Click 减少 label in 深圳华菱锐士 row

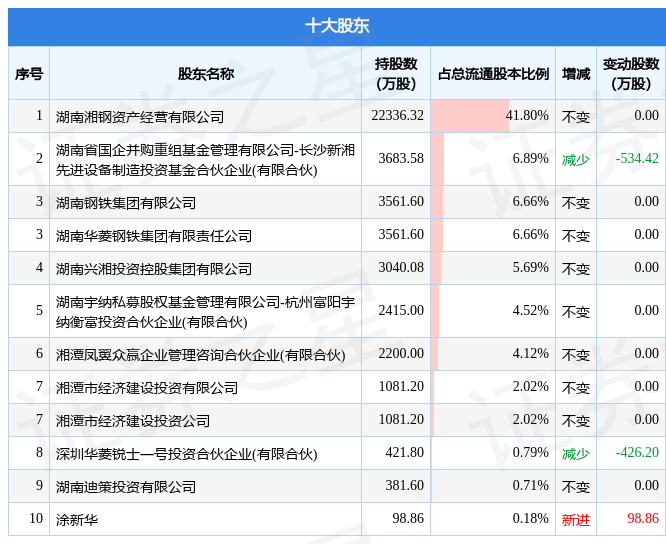[576, 454]
